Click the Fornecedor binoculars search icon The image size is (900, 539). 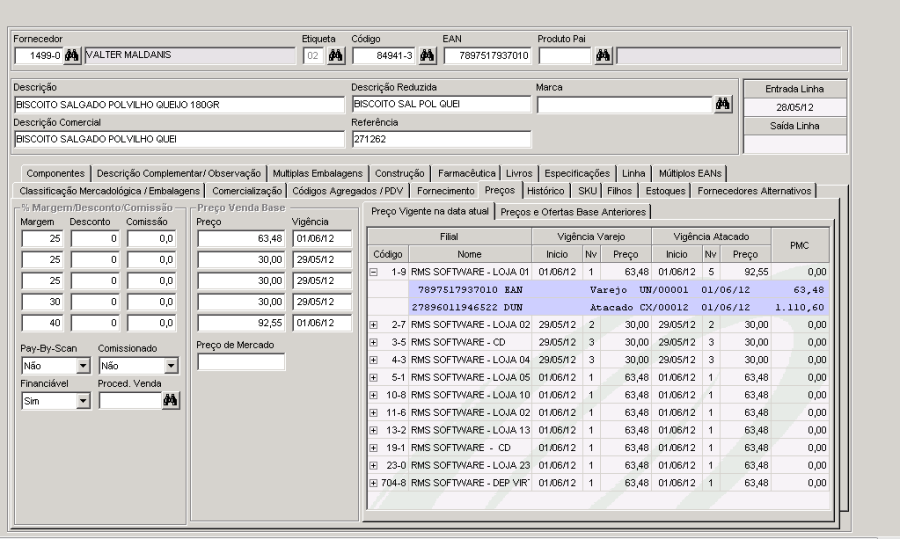click(71, 55)
